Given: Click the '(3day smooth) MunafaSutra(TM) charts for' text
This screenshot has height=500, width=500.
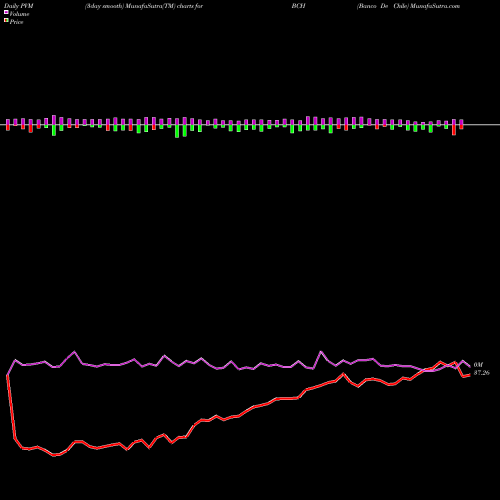Looking at the screenshot, I should tap(144, 6).
